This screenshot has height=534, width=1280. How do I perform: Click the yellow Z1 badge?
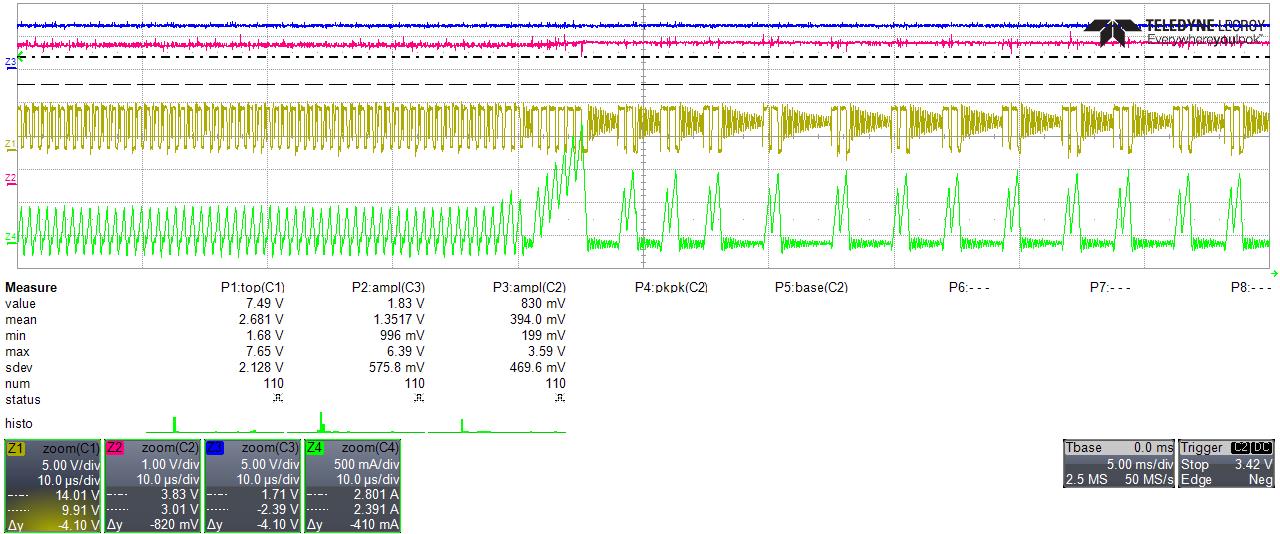(x=15, y=448)
